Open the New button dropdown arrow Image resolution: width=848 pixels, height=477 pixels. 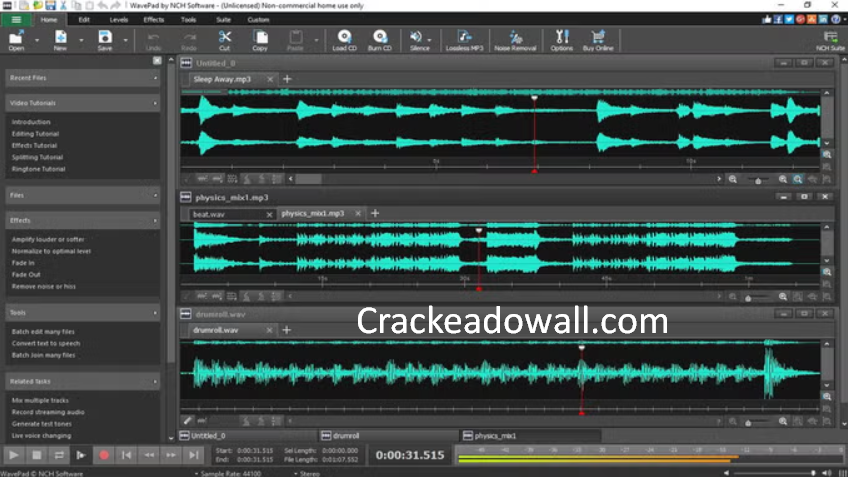(81, 41)
